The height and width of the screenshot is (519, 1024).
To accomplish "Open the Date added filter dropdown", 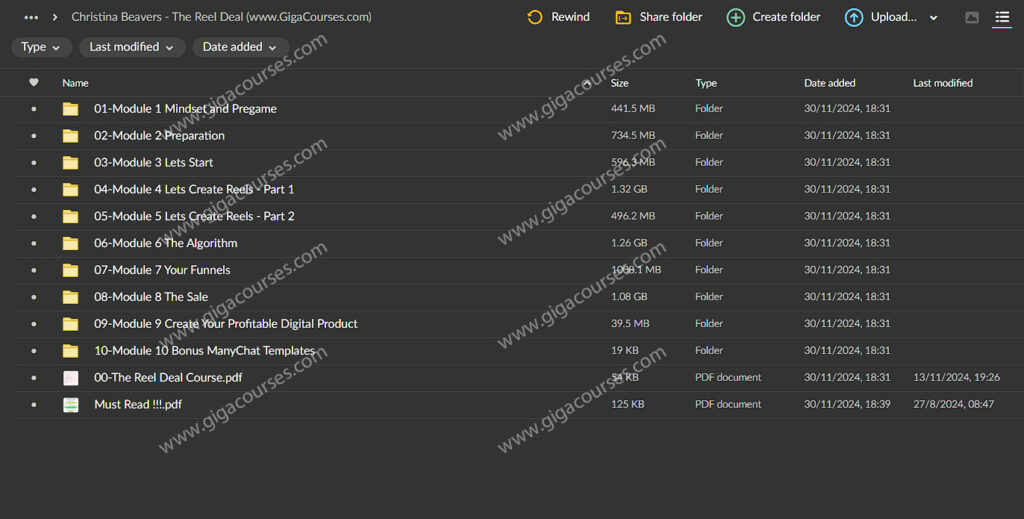I will (x=240, y=47).
